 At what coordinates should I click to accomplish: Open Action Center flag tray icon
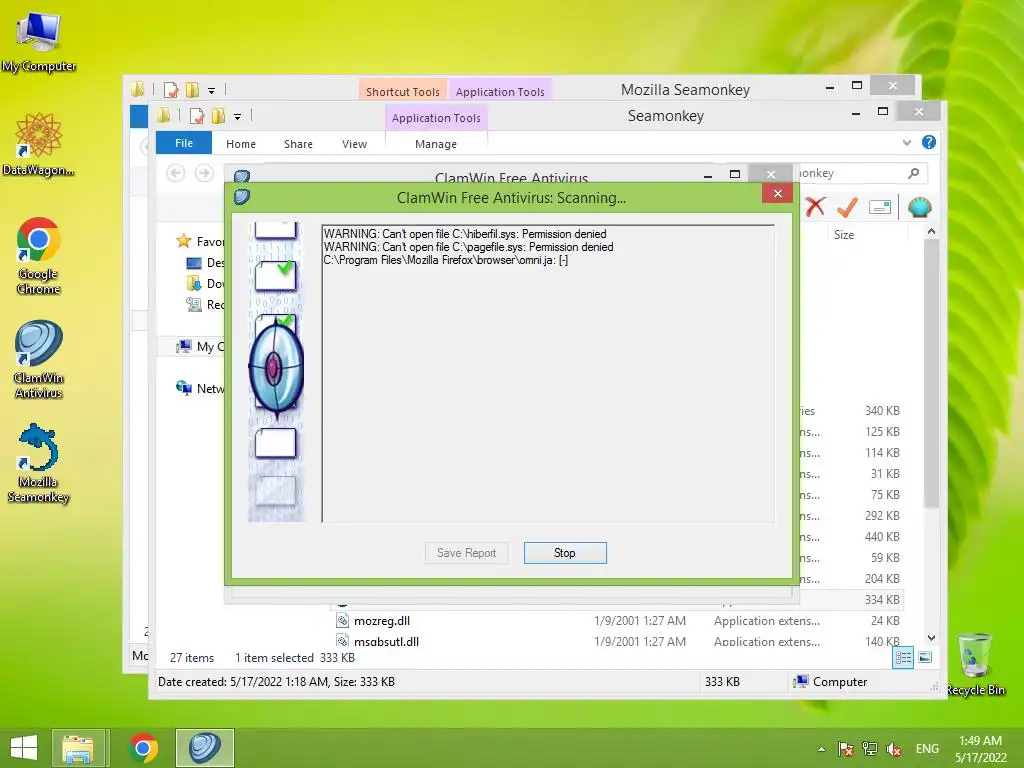pyautogui.click(x=846, y=749)
